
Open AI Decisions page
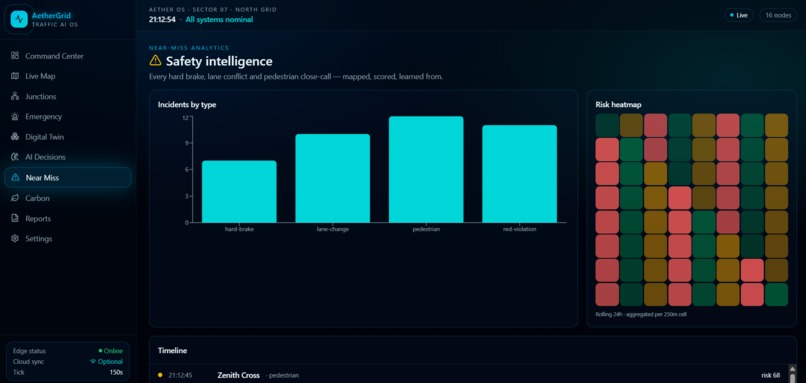click(68, 157)
